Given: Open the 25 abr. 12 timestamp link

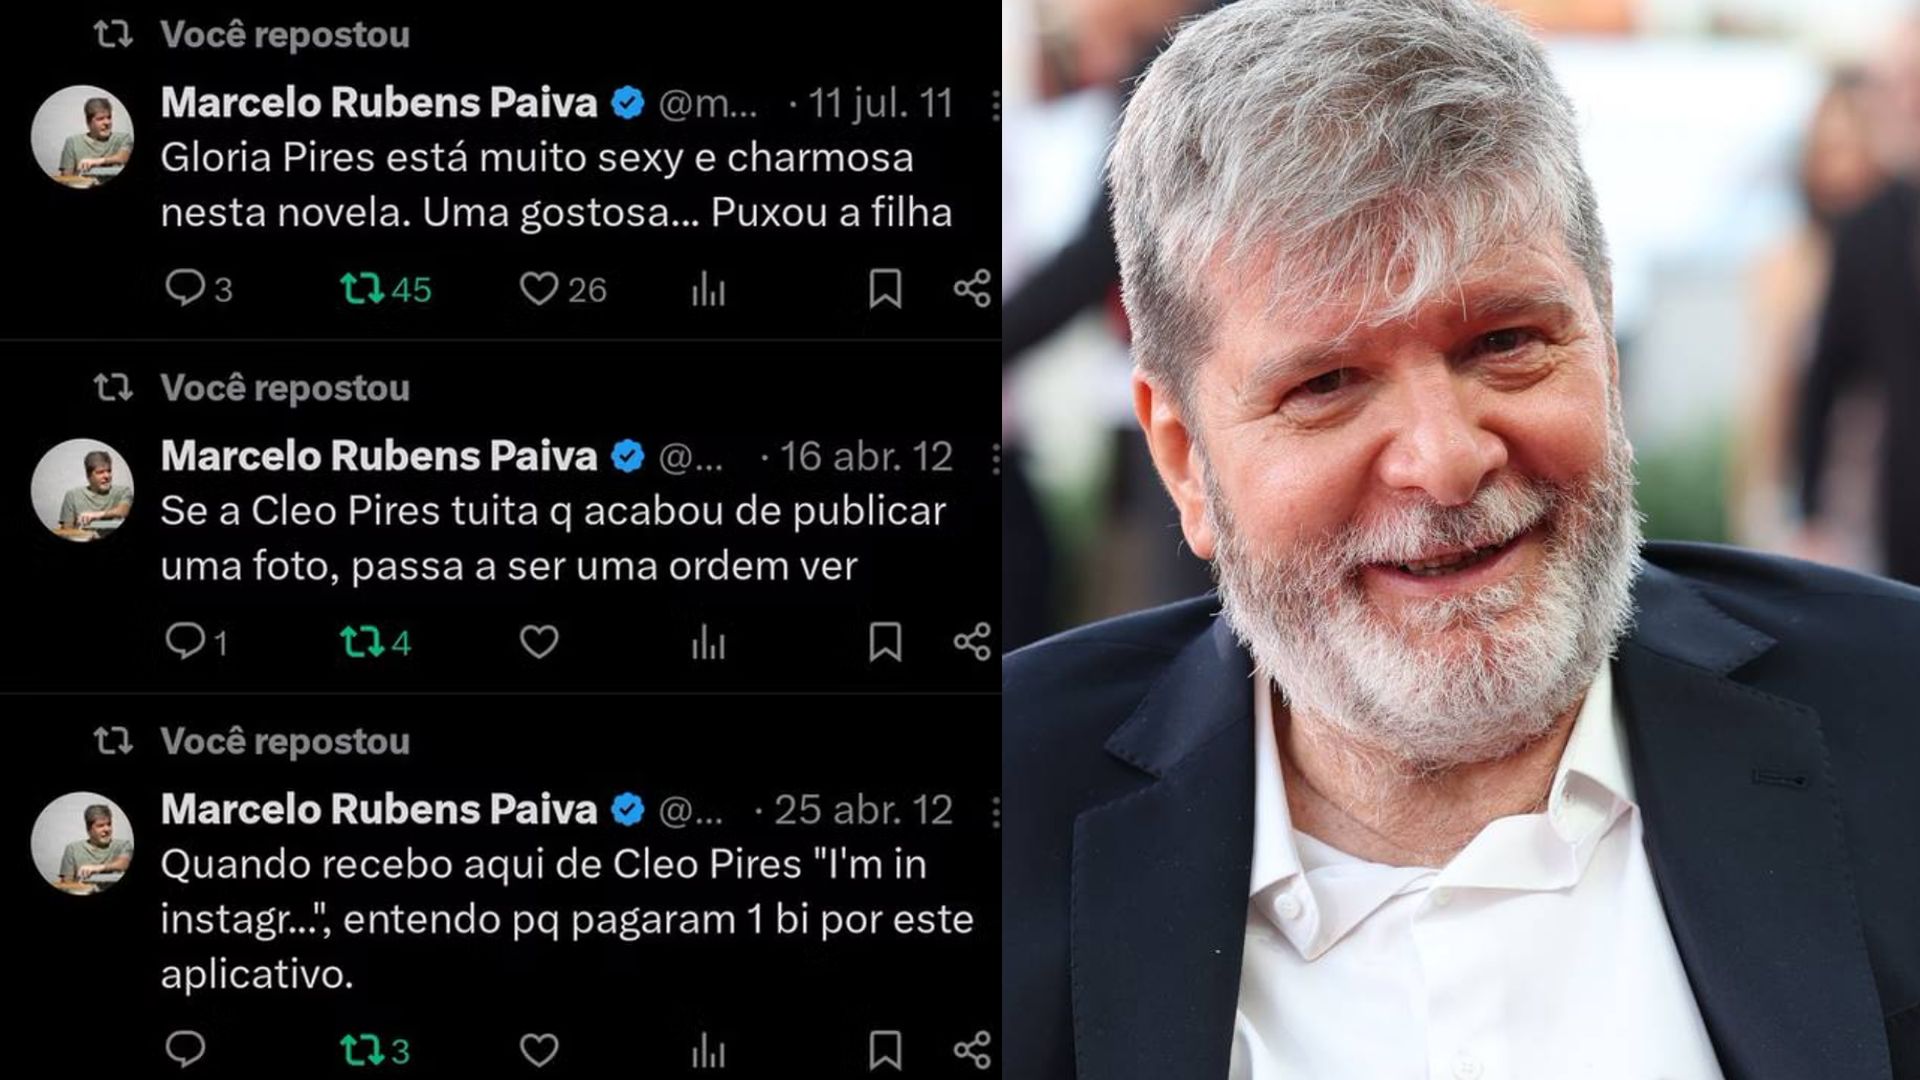Looking at the screenshot, I should [x=863, y=810].
